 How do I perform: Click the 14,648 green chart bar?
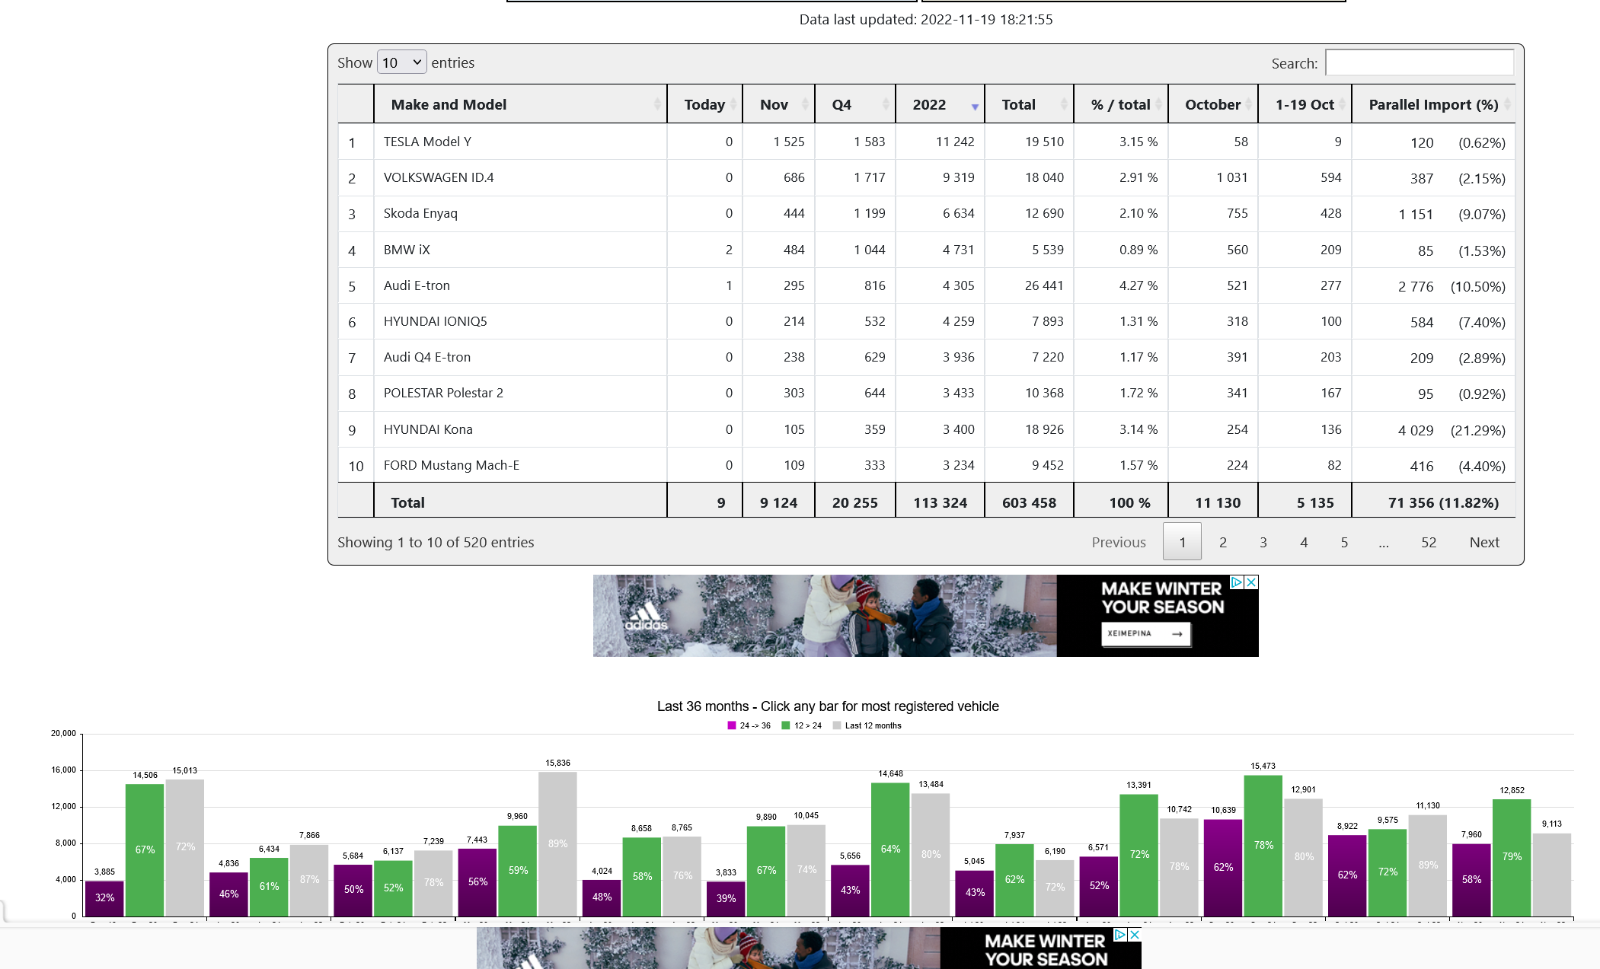890,850
